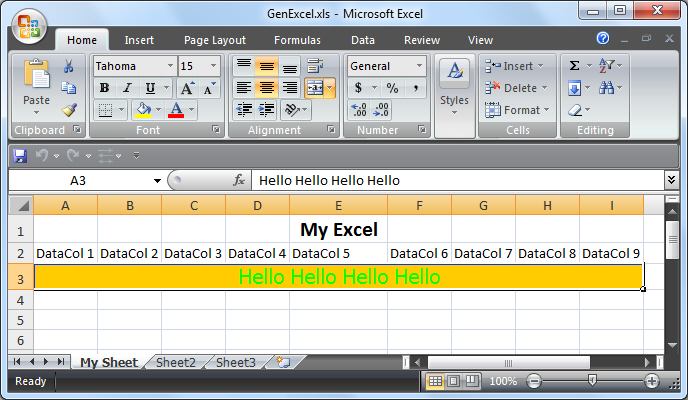Click the Fill down arrow icon
This screenshot has width=688, height=400.
[x=574, y=88]
